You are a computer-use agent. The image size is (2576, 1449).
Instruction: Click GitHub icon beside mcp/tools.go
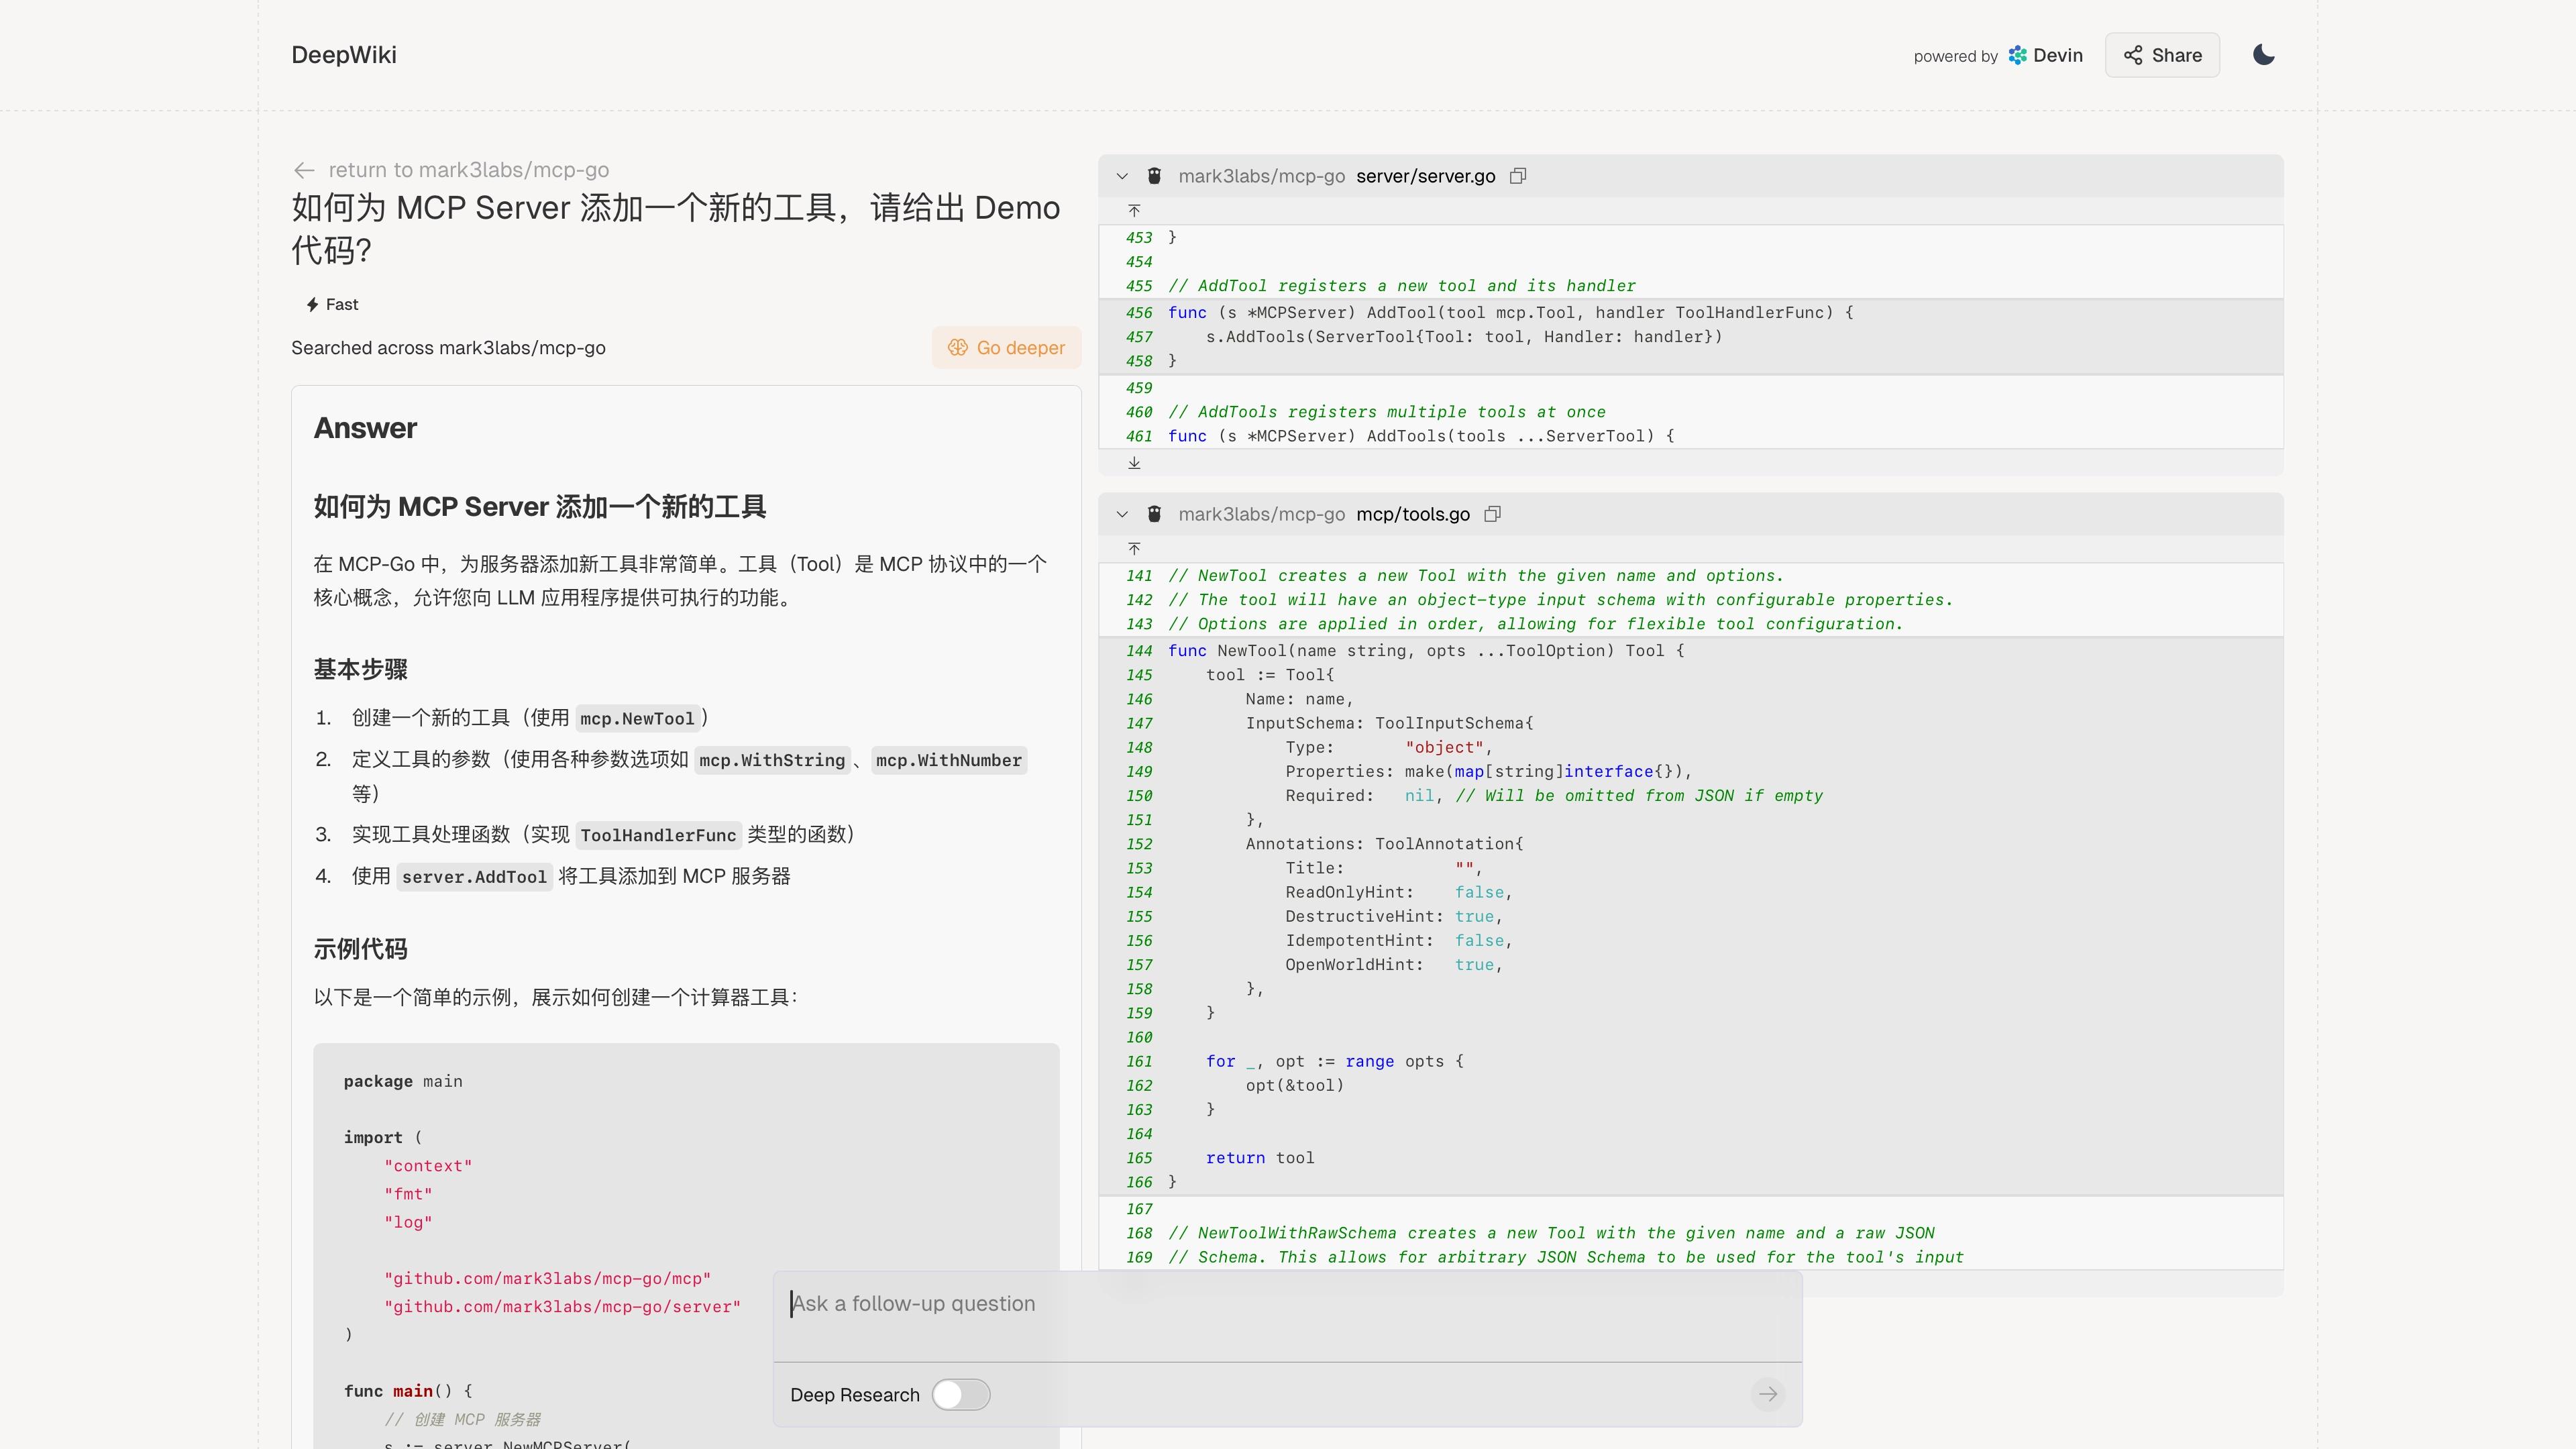(x=1154, y=514)
